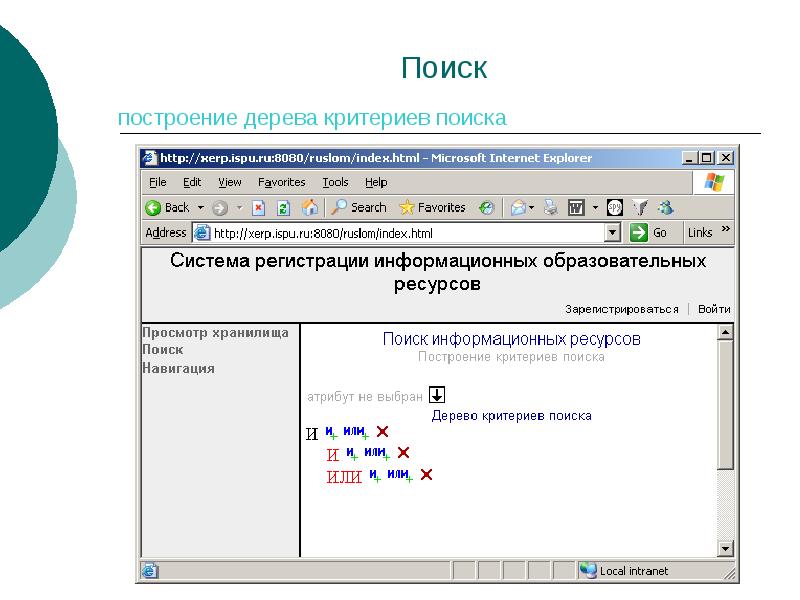Click the Войти login link
The height and width of the screenshot is (600, 800).
click(714, 309)
